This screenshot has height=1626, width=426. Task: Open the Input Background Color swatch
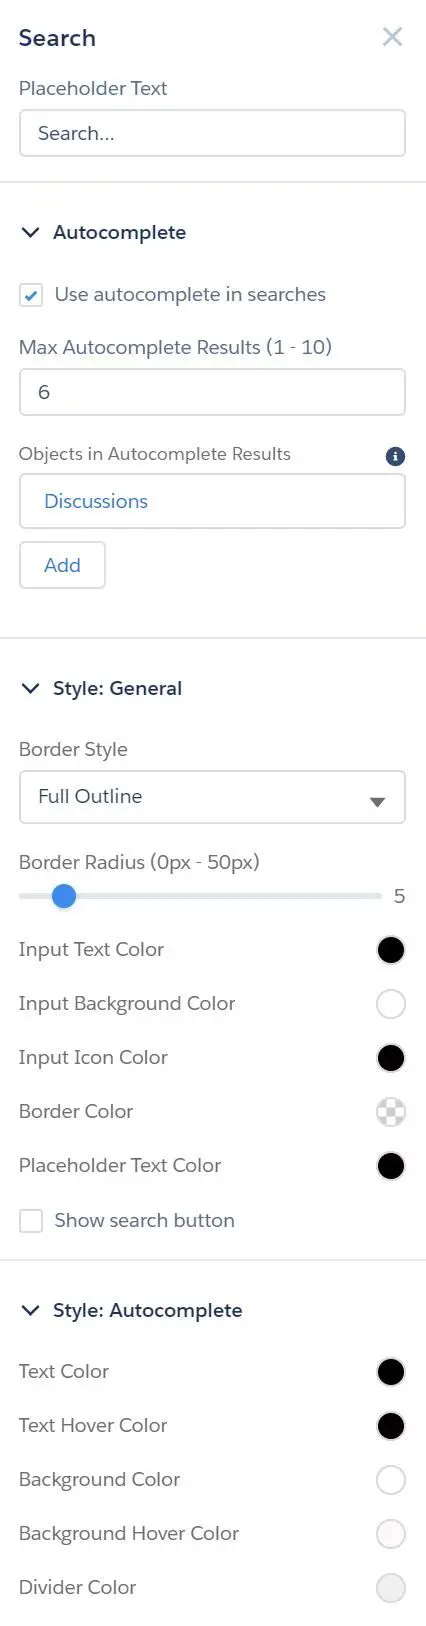391,1004
